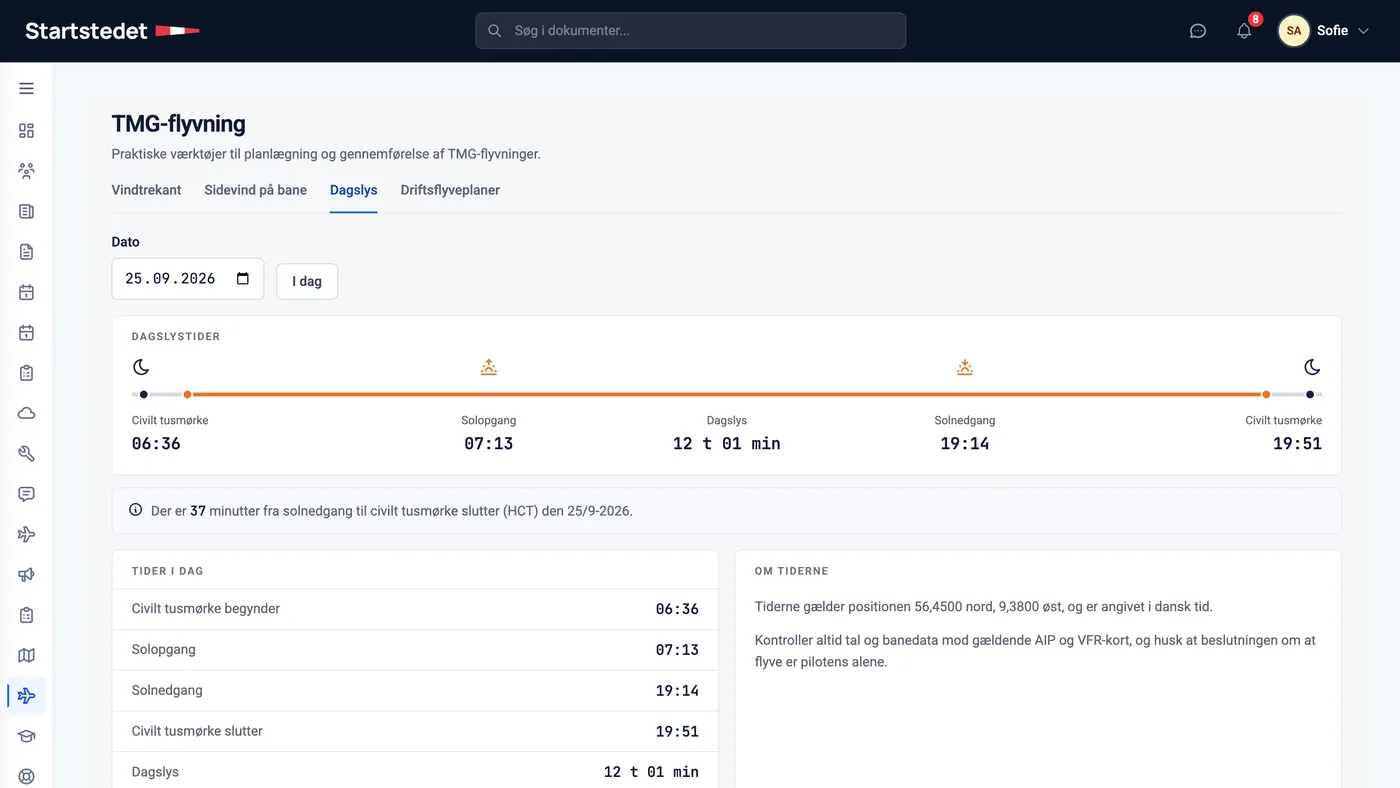The width and height of the screenshot is (1400, 788).
Task: Open the document page icon in the sidebar
Action: (26, 252)
